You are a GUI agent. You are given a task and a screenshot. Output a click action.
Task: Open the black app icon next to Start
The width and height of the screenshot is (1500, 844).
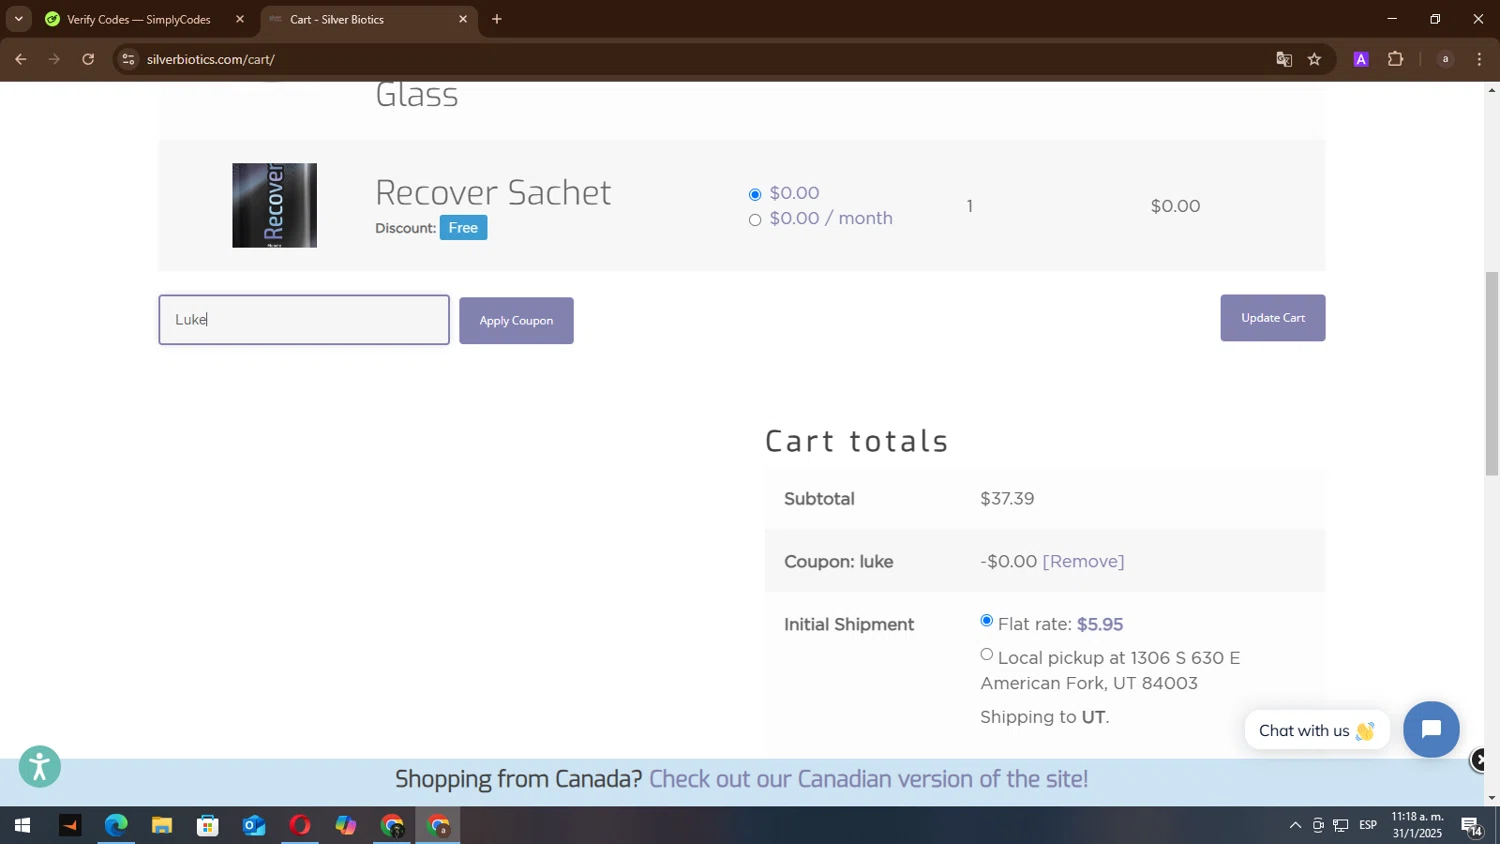click(x=69, y=826)
